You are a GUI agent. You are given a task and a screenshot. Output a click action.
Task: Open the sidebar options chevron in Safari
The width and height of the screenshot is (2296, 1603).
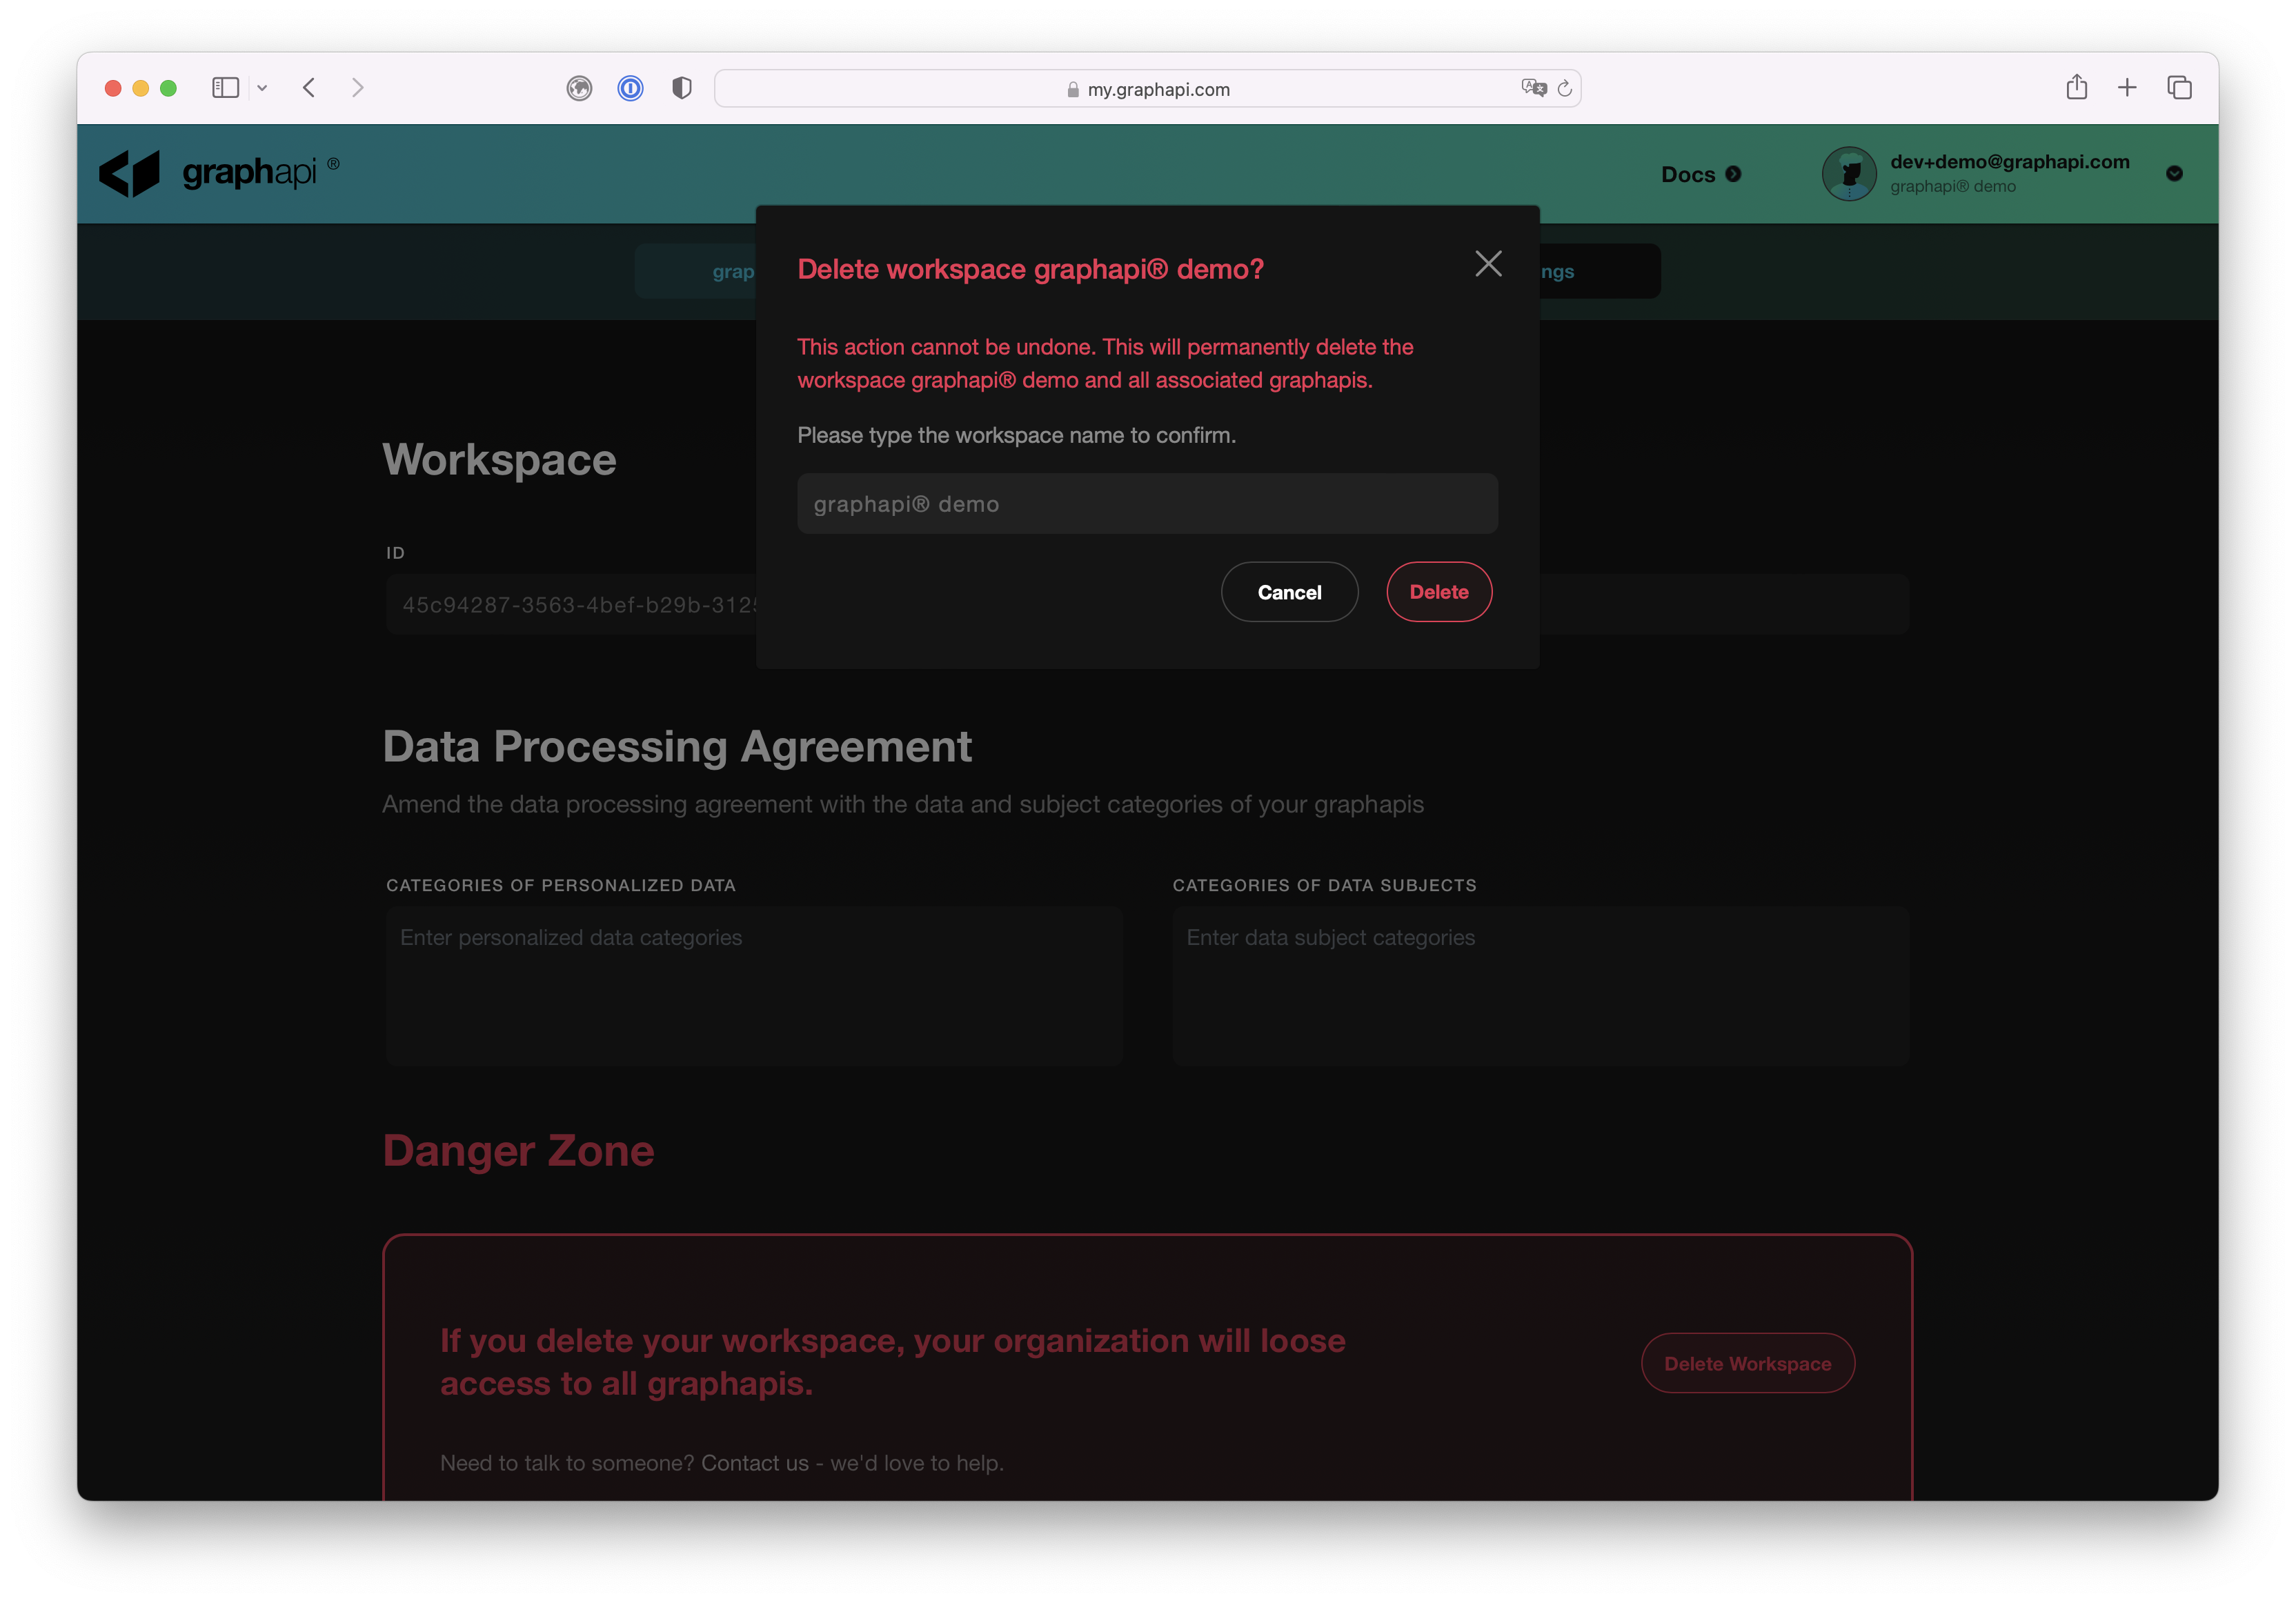click(x=262, y=88)
